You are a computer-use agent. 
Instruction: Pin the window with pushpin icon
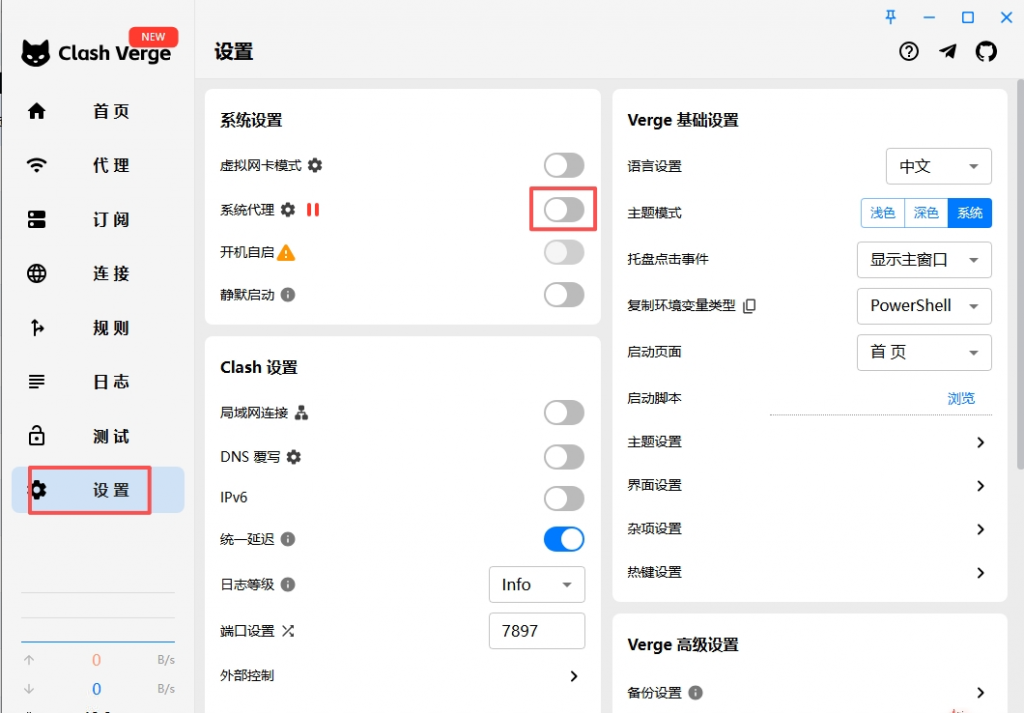(891, 17)
